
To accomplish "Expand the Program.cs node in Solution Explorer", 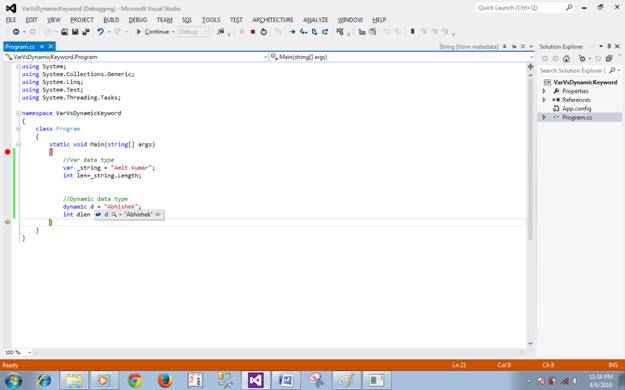I will pyautogui.click(x=544, y=117).
